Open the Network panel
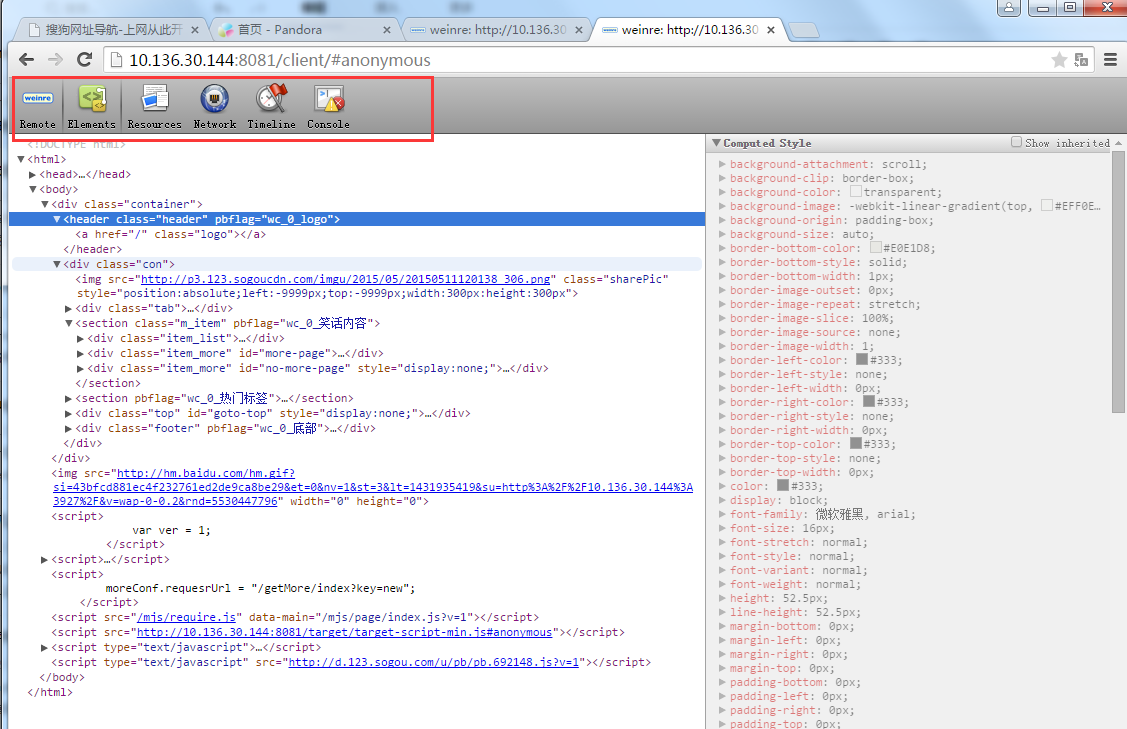The height and width of the screenshot is (729, 1127). point(214,106)
